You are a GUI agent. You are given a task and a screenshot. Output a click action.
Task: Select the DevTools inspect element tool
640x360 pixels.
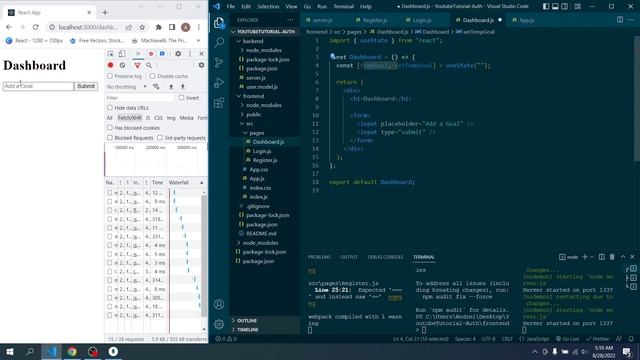point(111,53)
